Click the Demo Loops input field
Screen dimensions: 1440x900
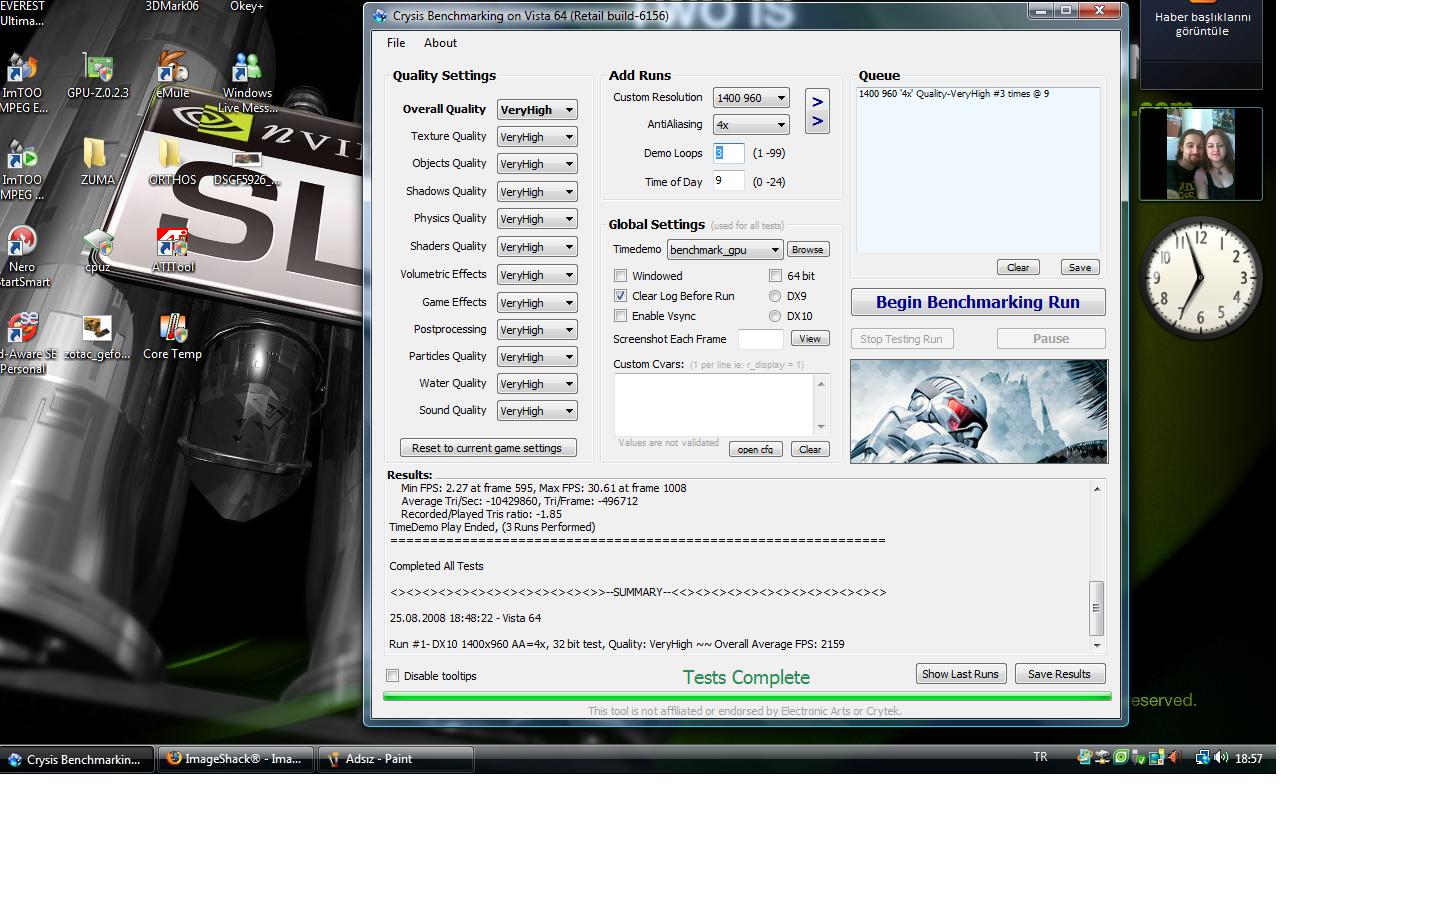pos(728,153)
